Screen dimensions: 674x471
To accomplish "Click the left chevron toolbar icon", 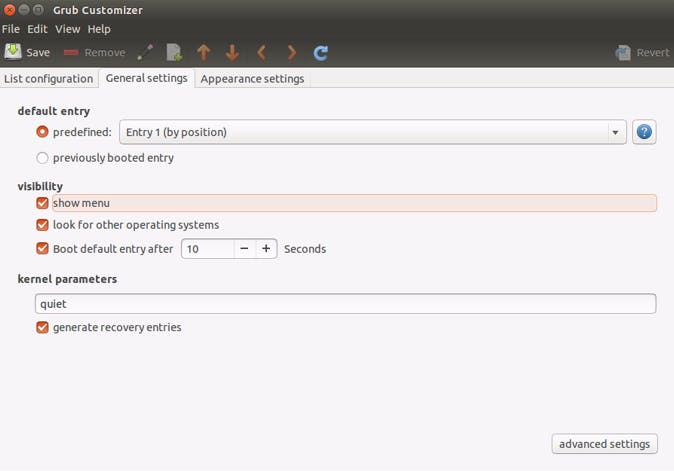I will coord(261,52).
